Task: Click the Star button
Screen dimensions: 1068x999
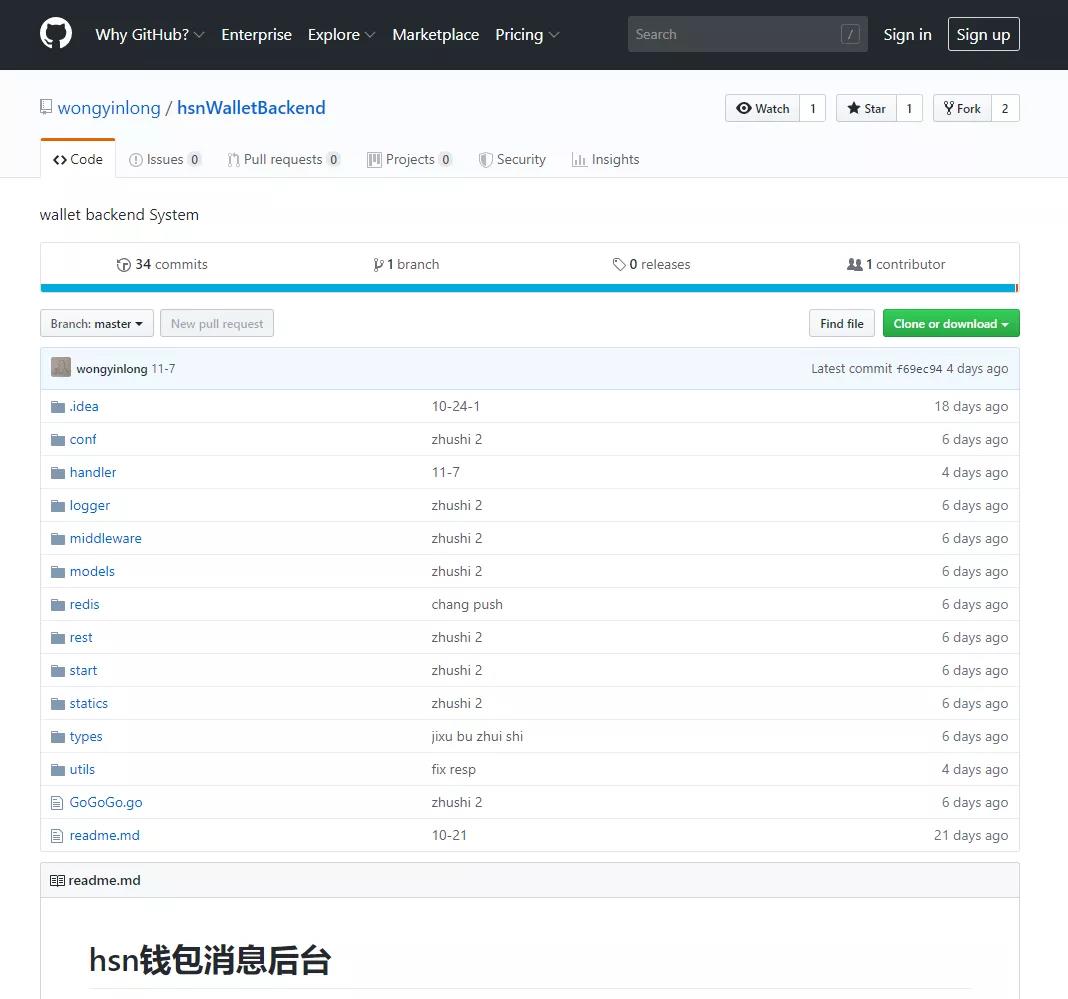Action: (x=866, y=108)
